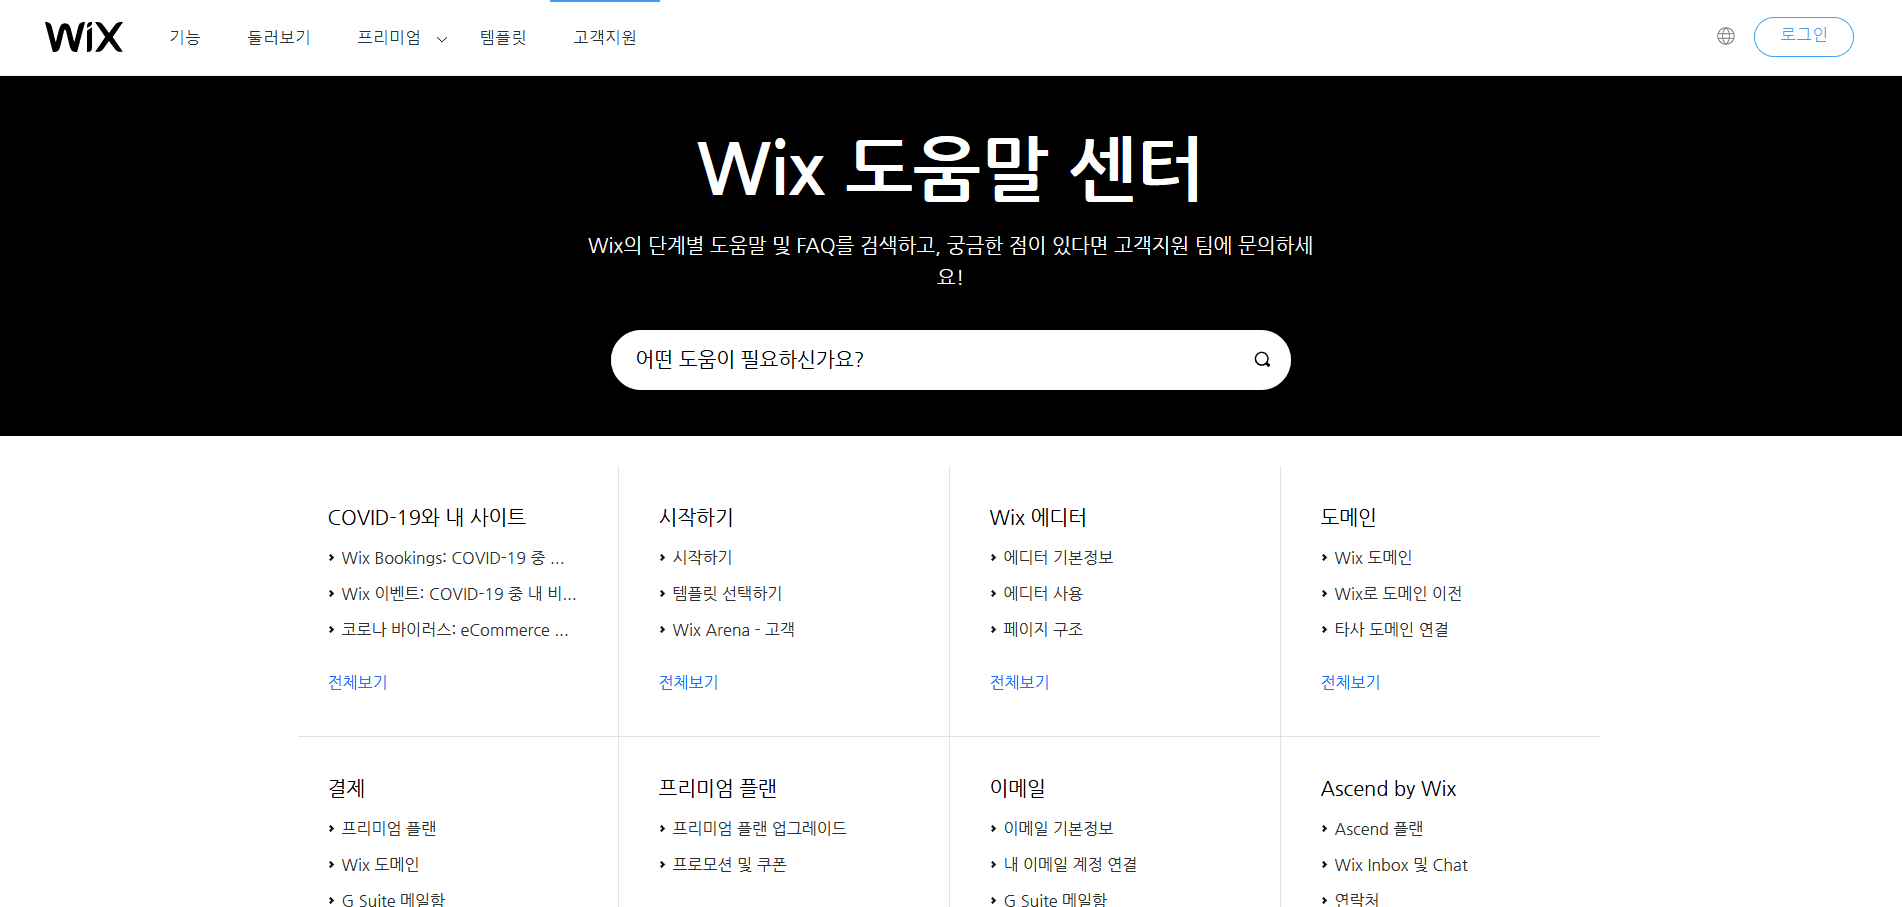Click 전체보기 under the 시작하기 section
The image size is (1902, 907).
[x=689, y=682]
